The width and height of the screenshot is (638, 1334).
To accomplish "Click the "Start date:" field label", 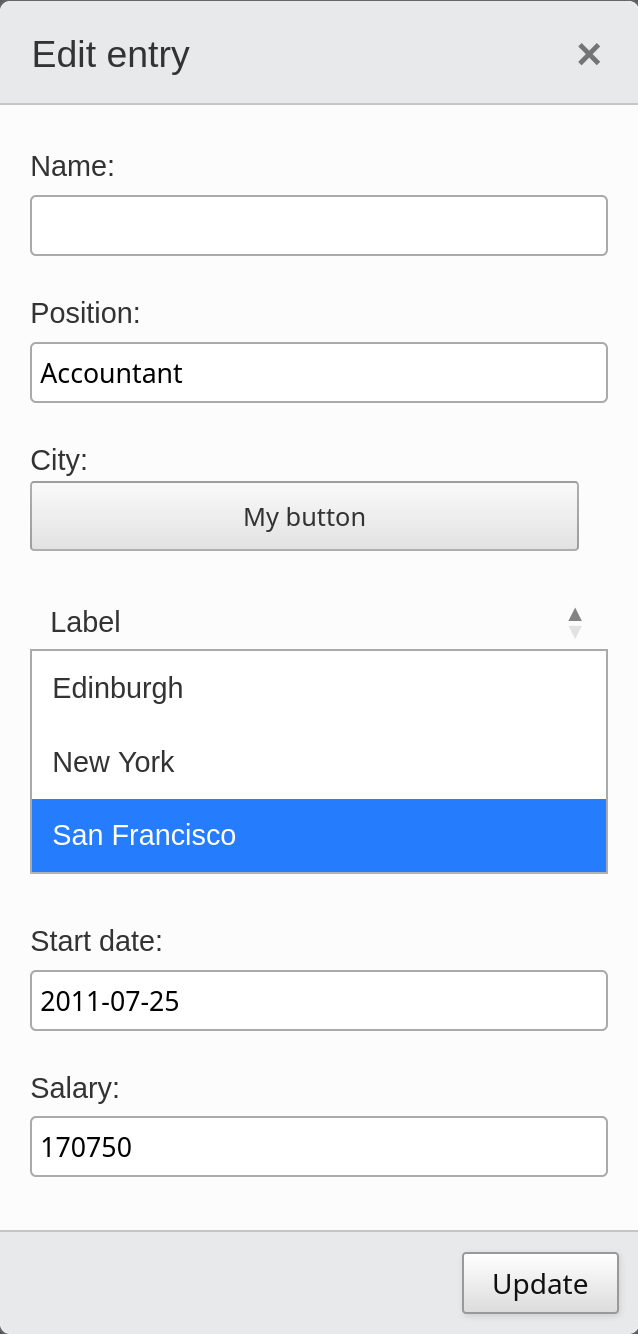I will [x=97, y=941].
